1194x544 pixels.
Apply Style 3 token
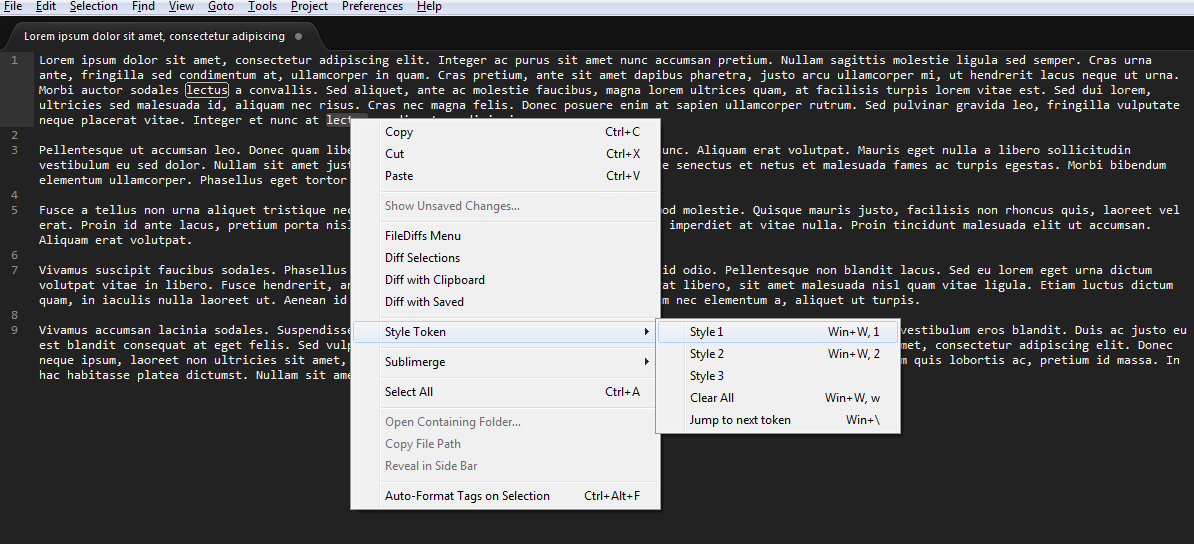click(x=778, y=376)
